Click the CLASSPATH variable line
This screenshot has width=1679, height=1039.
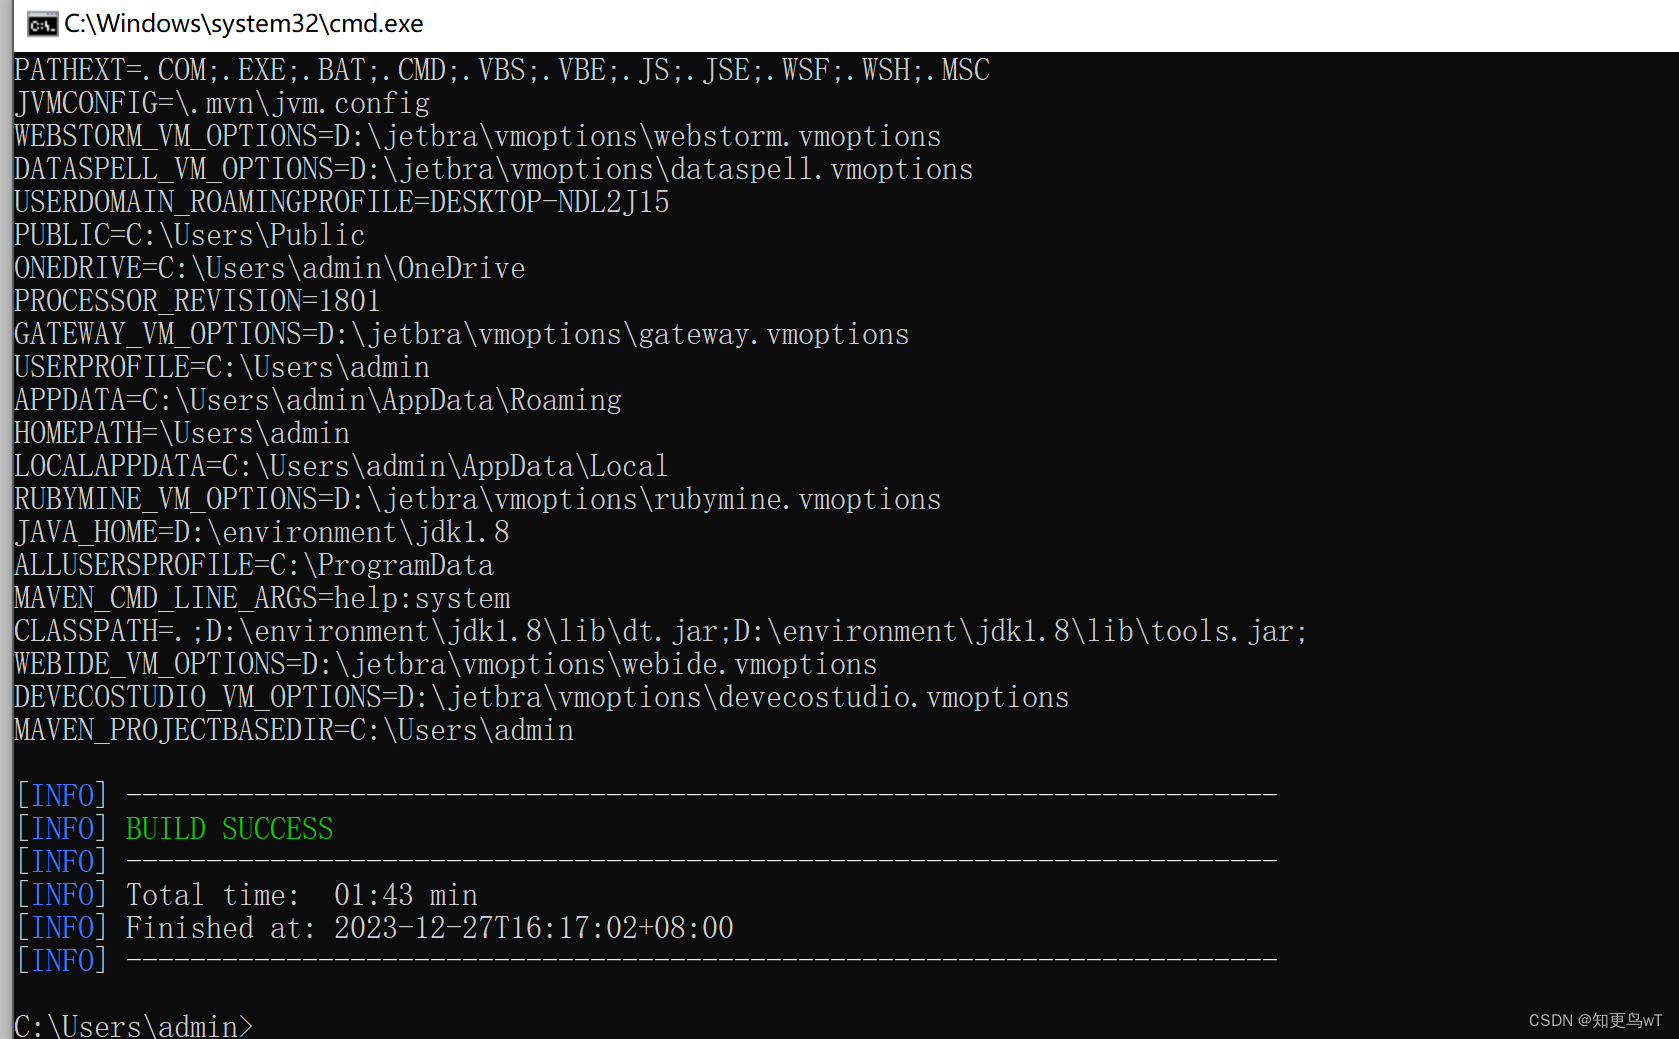660,631
